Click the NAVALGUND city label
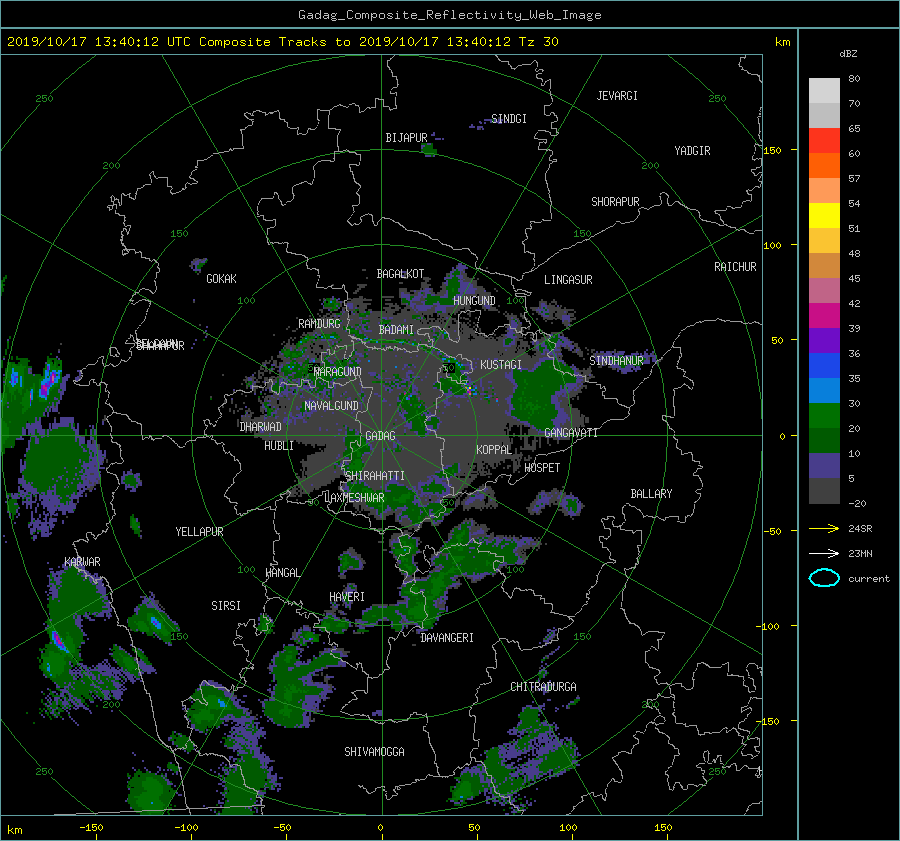The image size is (900, 841). (x=331, y=406)
